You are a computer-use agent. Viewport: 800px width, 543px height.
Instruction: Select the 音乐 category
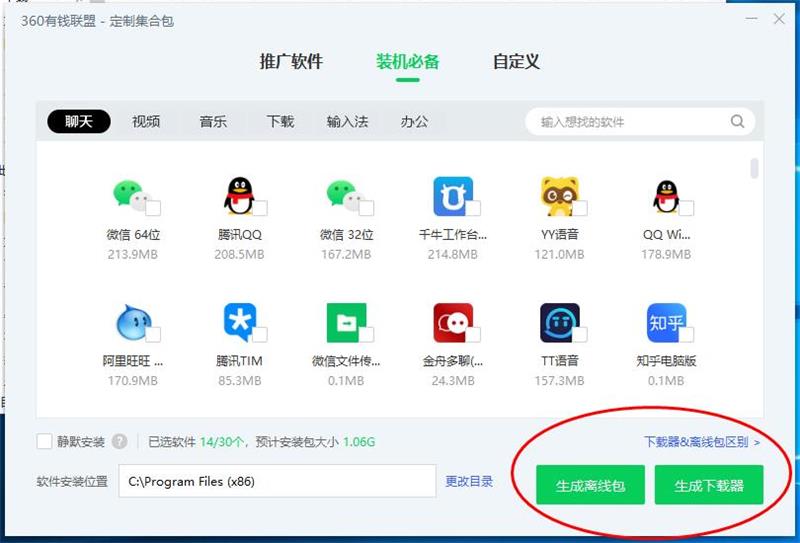[x=213, y=121]
